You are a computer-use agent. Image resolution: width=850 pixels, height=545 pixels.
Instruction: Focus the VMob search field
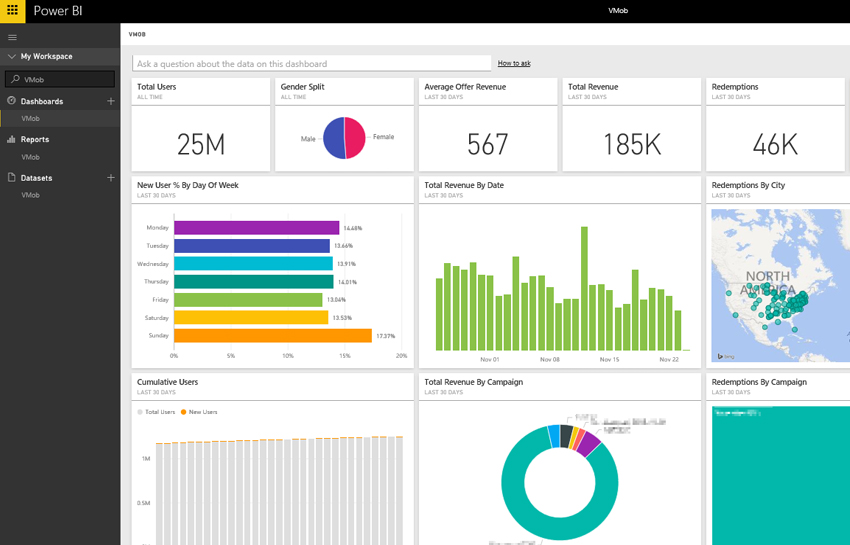point(60,79)
